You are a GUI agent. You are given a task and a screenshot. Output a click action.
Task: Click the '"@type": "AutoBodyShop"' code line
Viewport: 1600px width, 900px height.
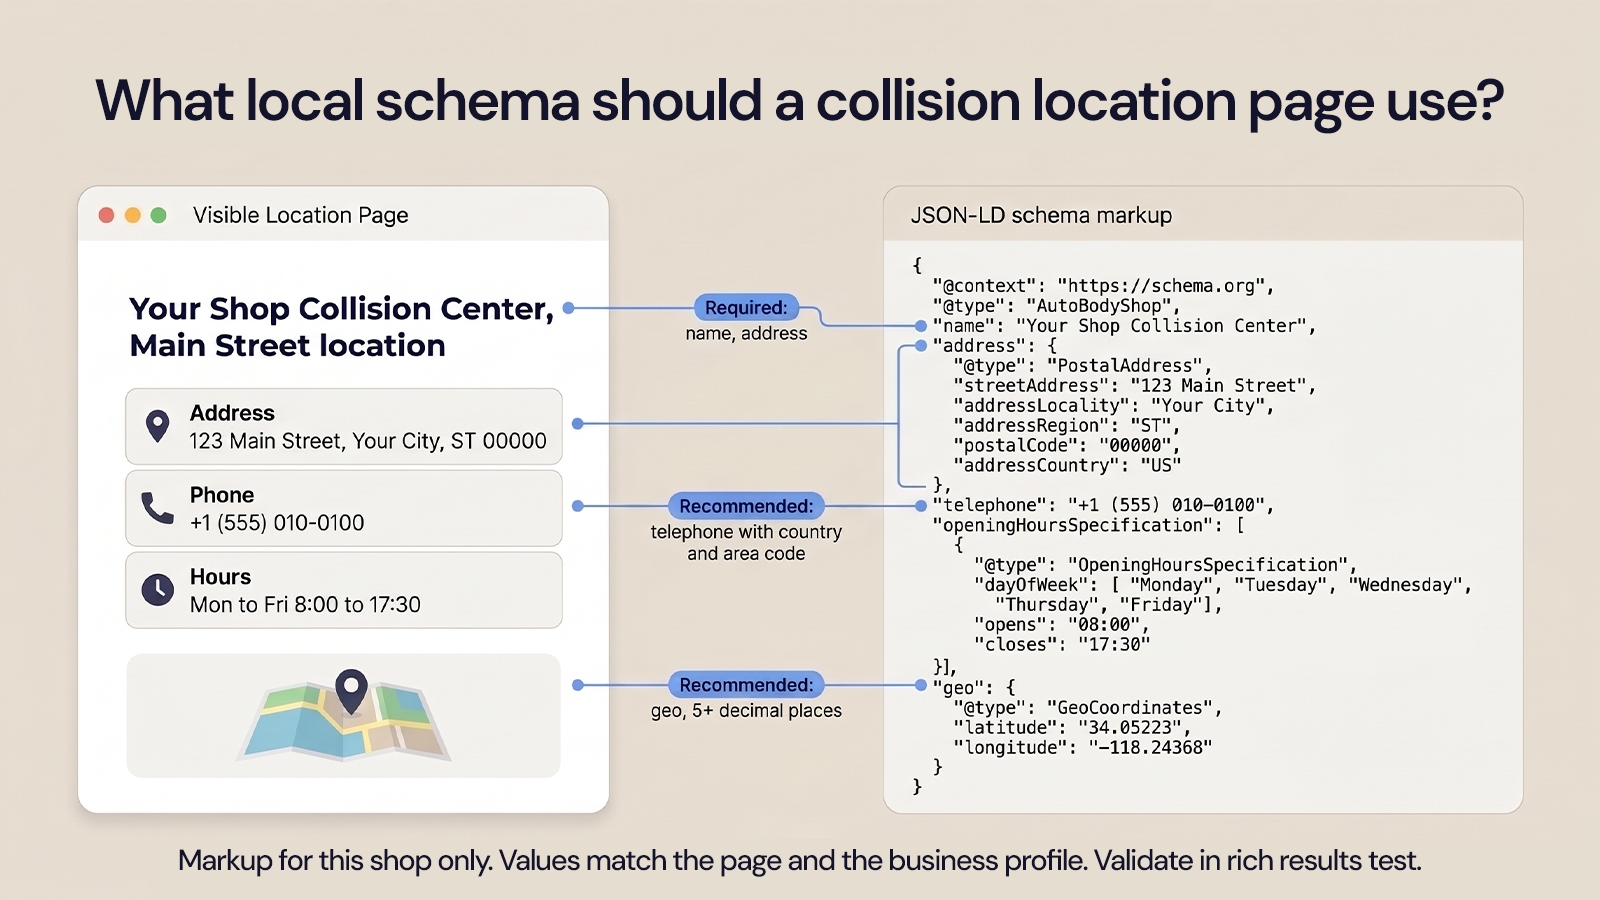click(x=1057, y=306)
